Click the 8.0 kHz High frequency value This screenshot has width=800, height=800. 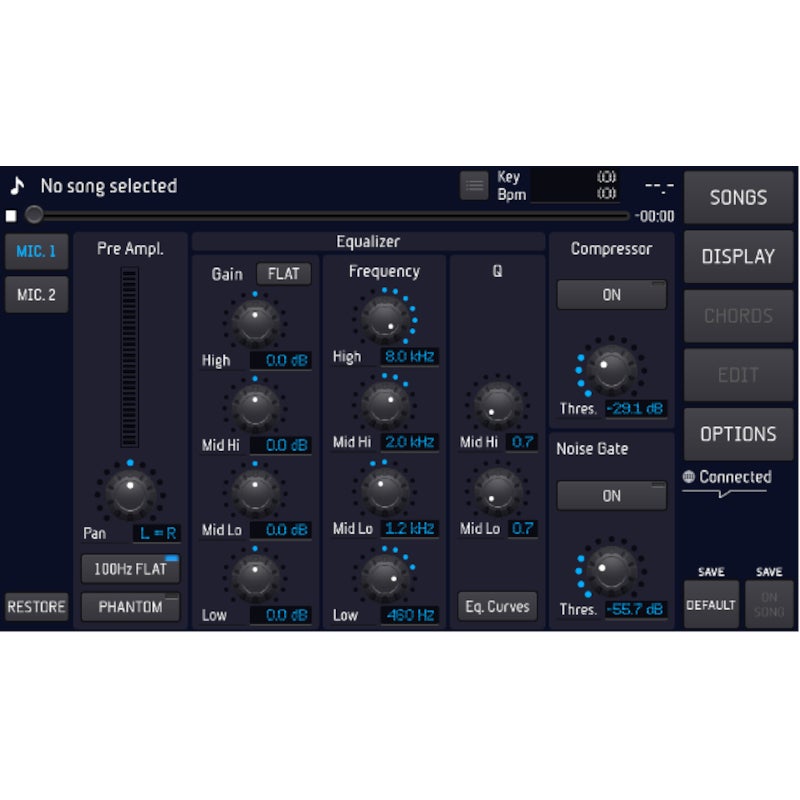[x=410, y=357]
